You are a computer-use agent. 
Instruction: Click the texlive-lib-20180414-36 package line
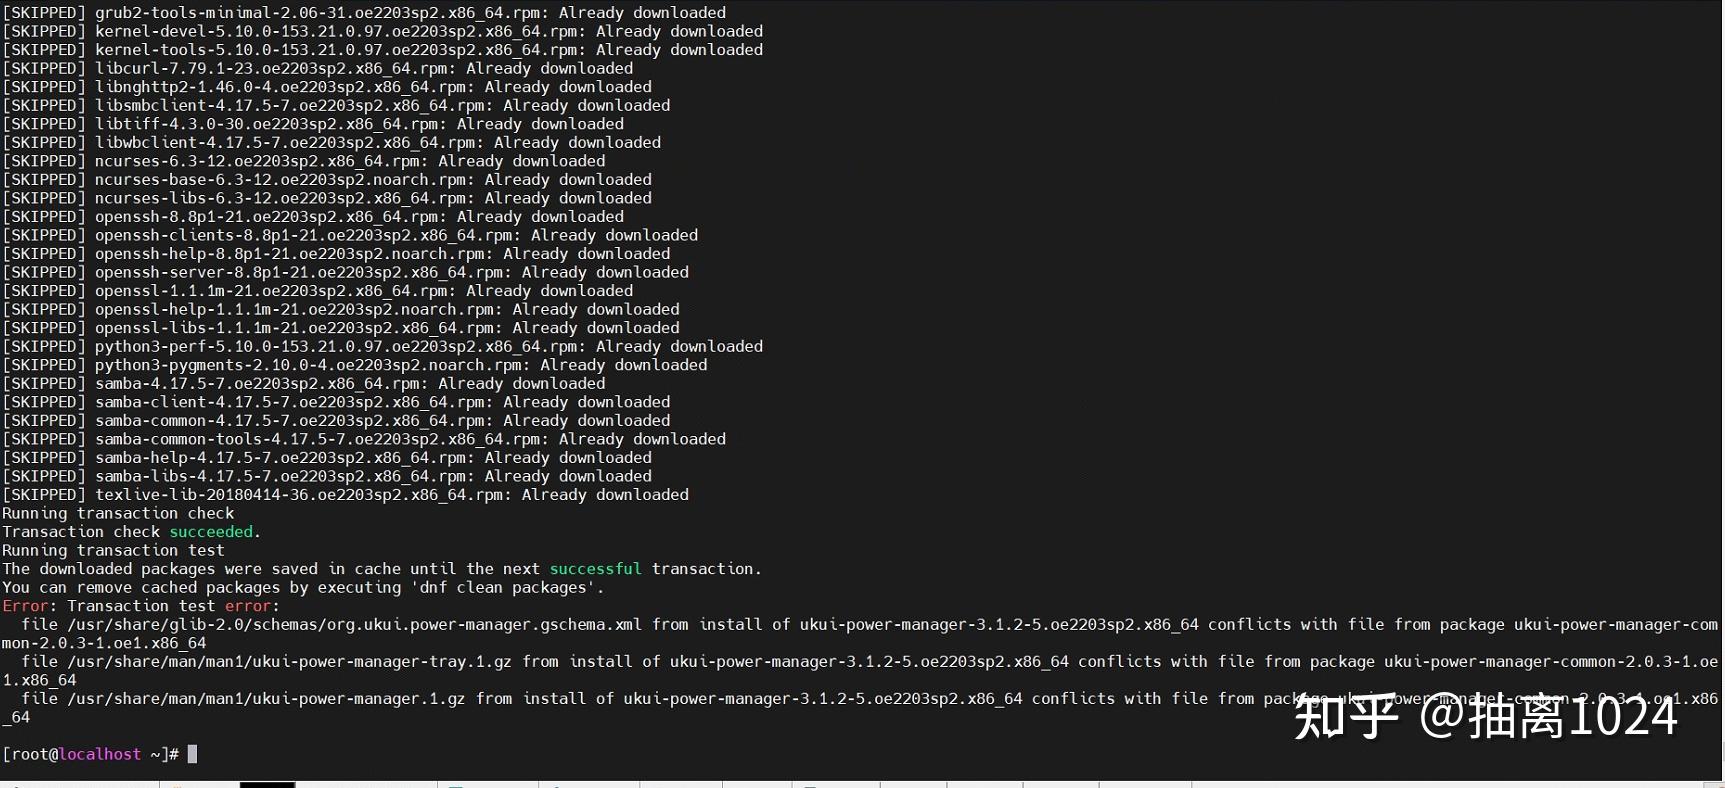(x=345, y=495)
